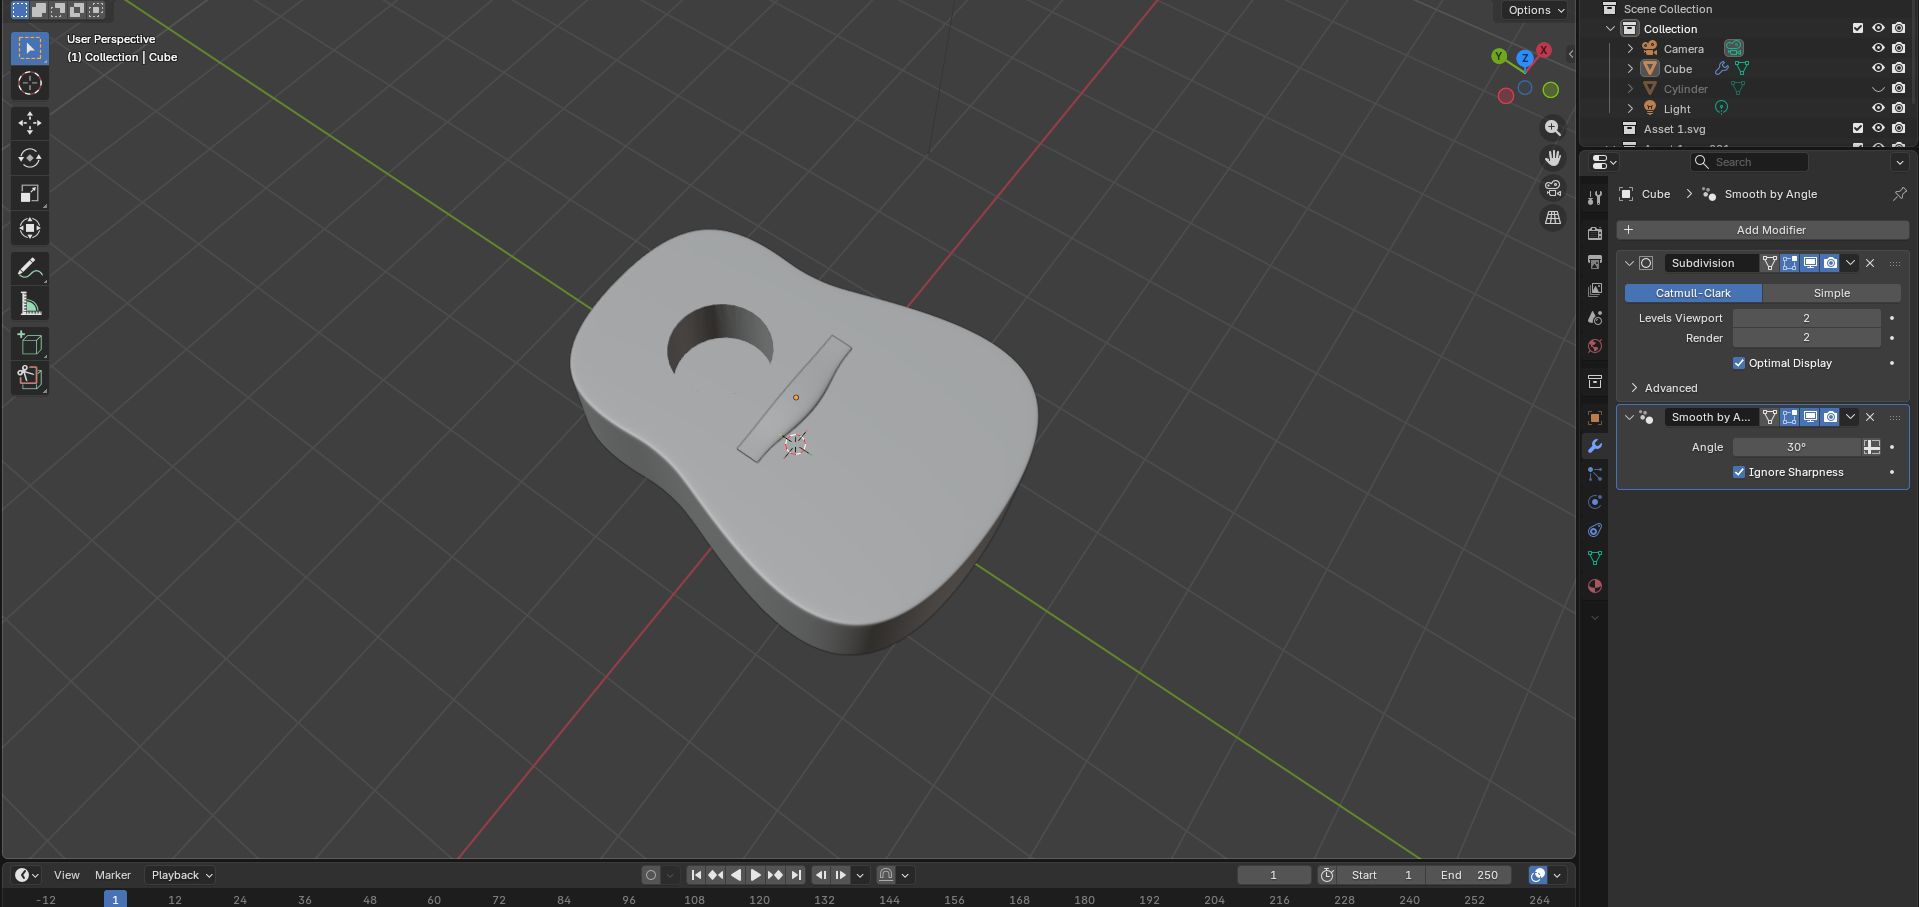Image resolution: width=1919 pixels, height=907 pixels.
Task: Open the Playback dropdown in timeline
Action: [x=181, y=875]
